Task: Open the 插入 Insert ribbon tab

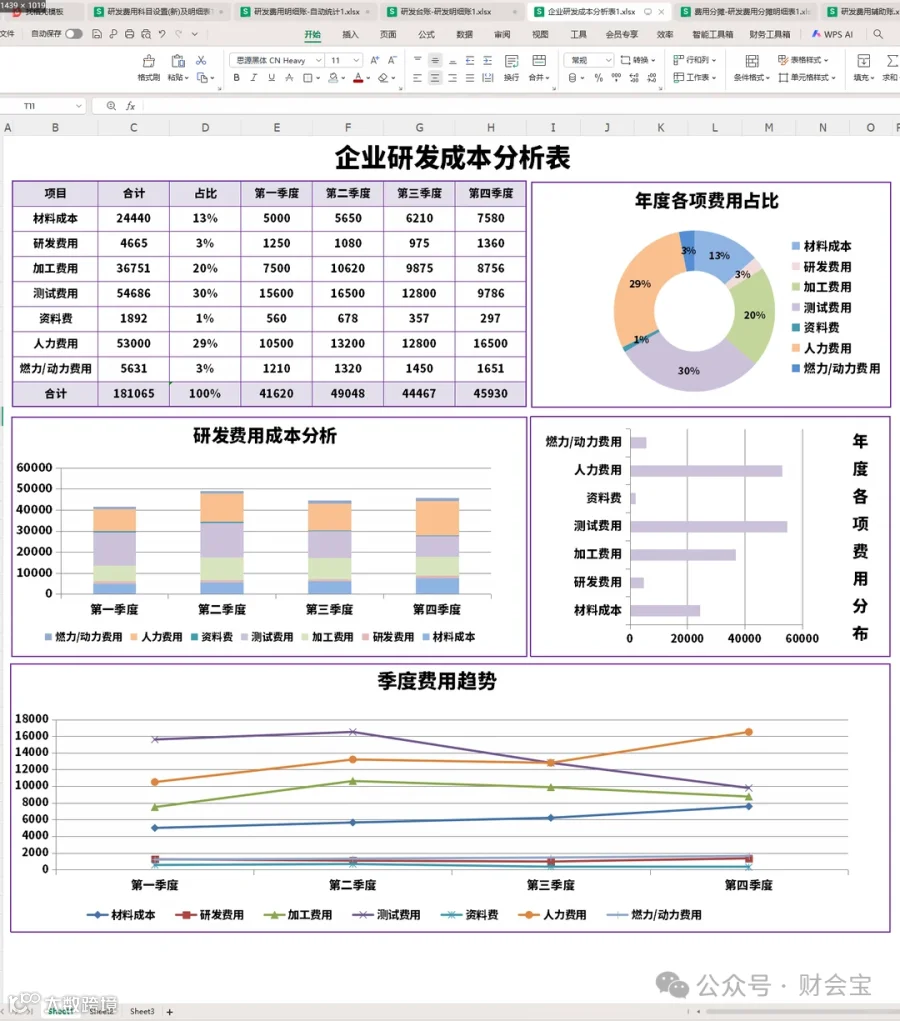Action: [350, 35]
